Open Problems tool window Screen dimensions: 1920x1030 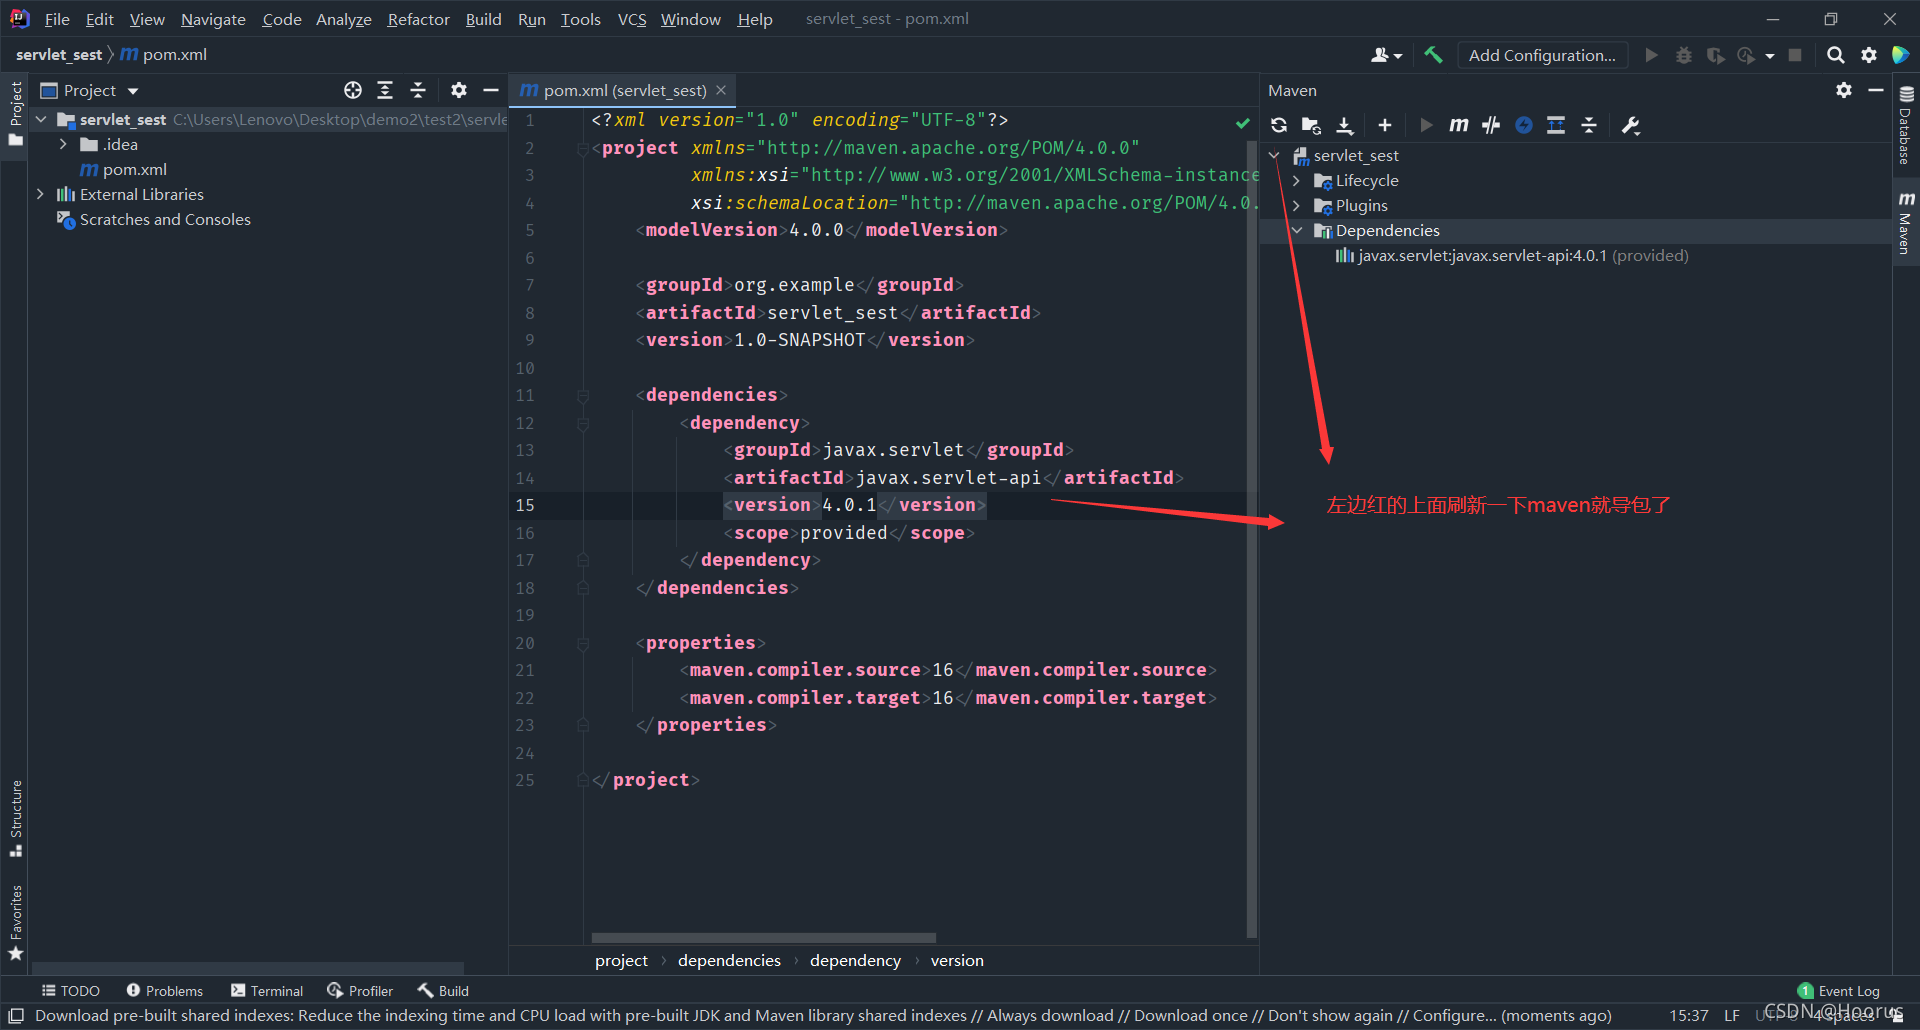[164, 990]
